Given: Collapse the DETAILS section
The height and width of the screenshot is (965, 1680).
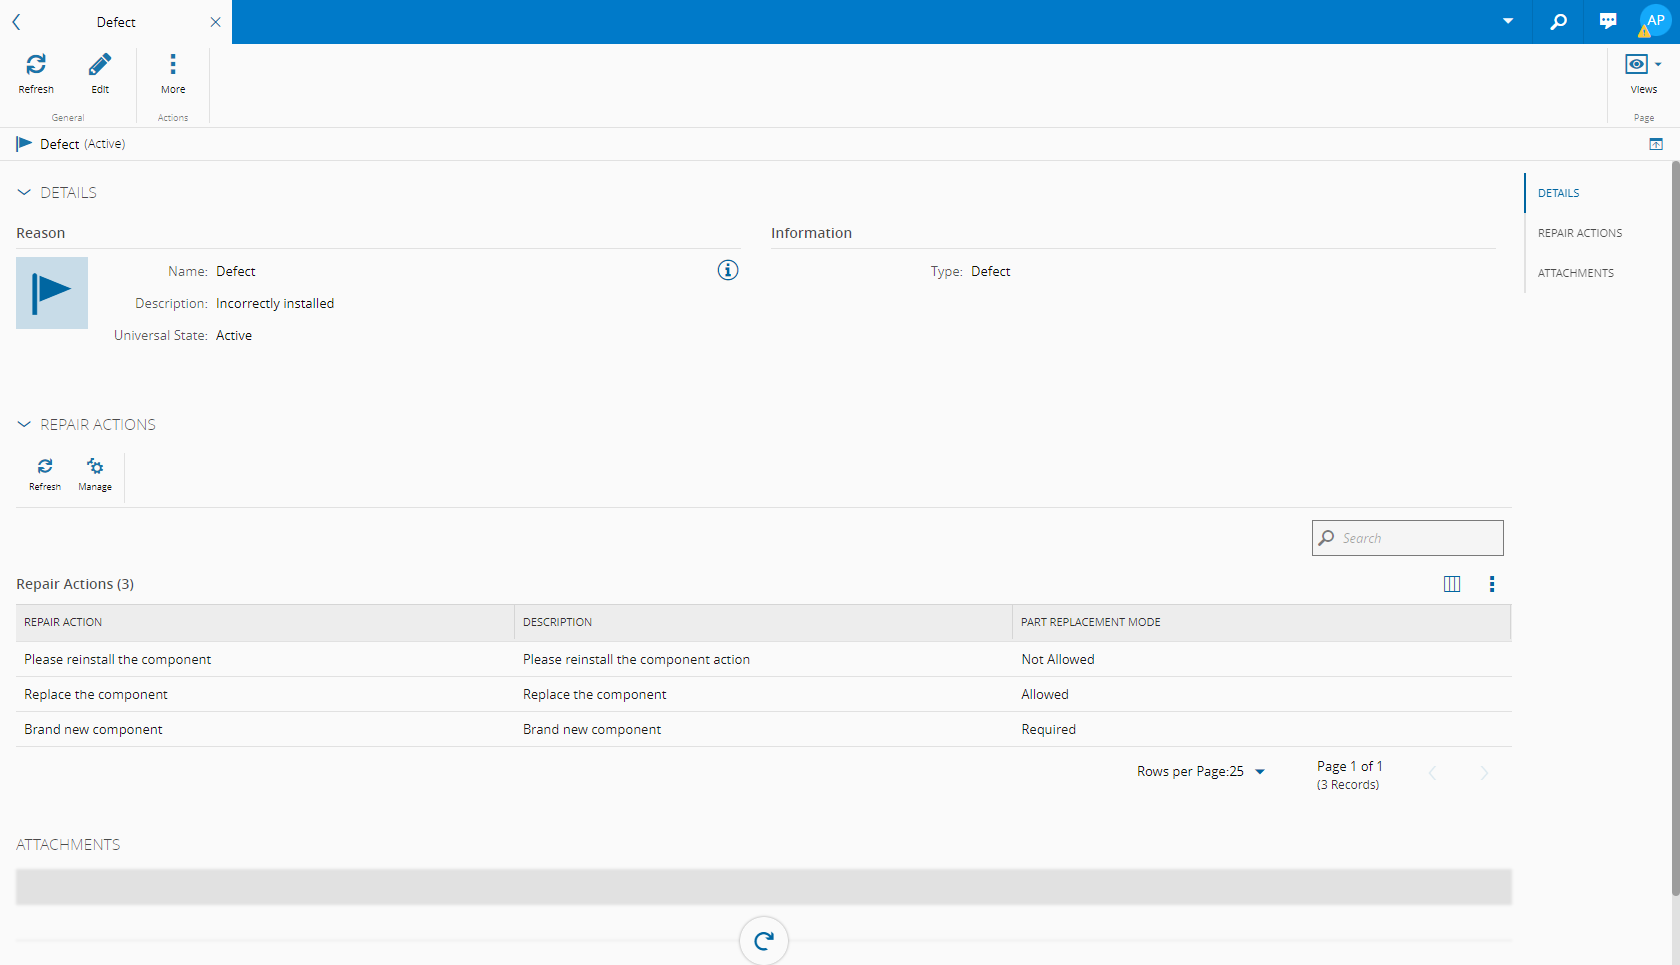Looking at the screenshot, I should click(24, 192).
